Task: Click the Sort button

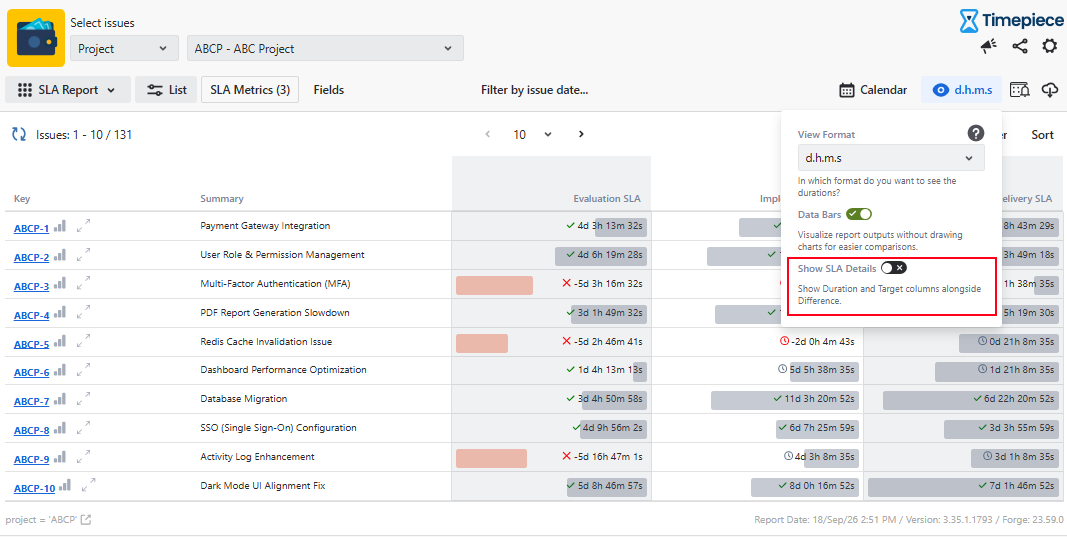Action: 1042,135
